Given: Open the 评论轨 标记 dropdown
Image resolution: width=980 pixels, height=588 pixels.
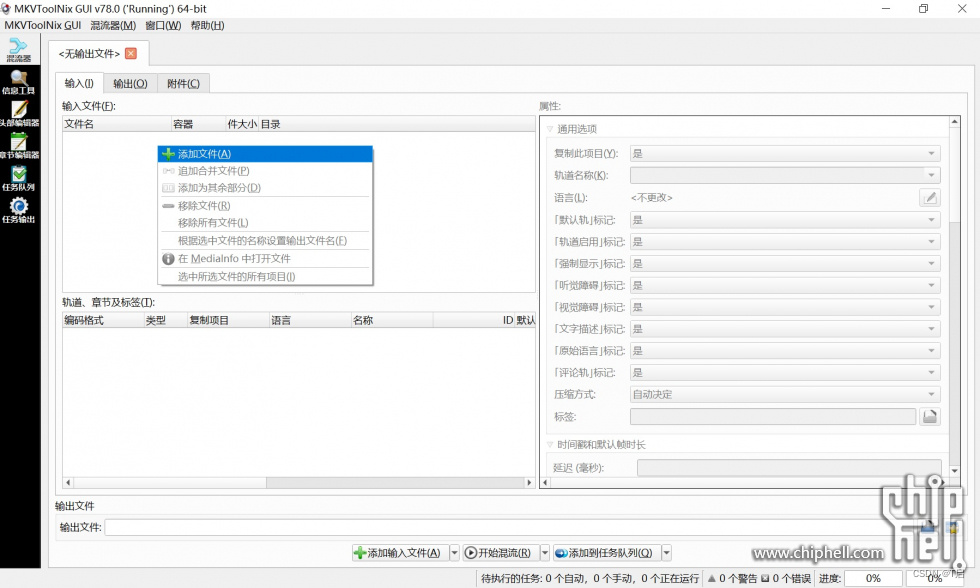Looking at the screenshot, I should tap(785, 372).
